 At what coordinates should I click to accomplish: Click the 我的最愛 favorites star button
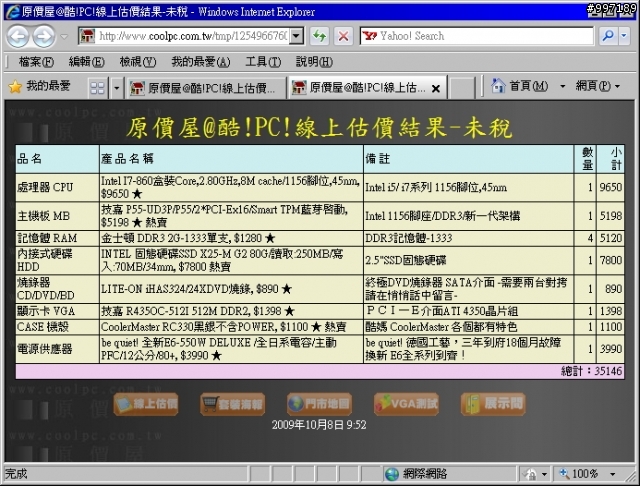40,86
